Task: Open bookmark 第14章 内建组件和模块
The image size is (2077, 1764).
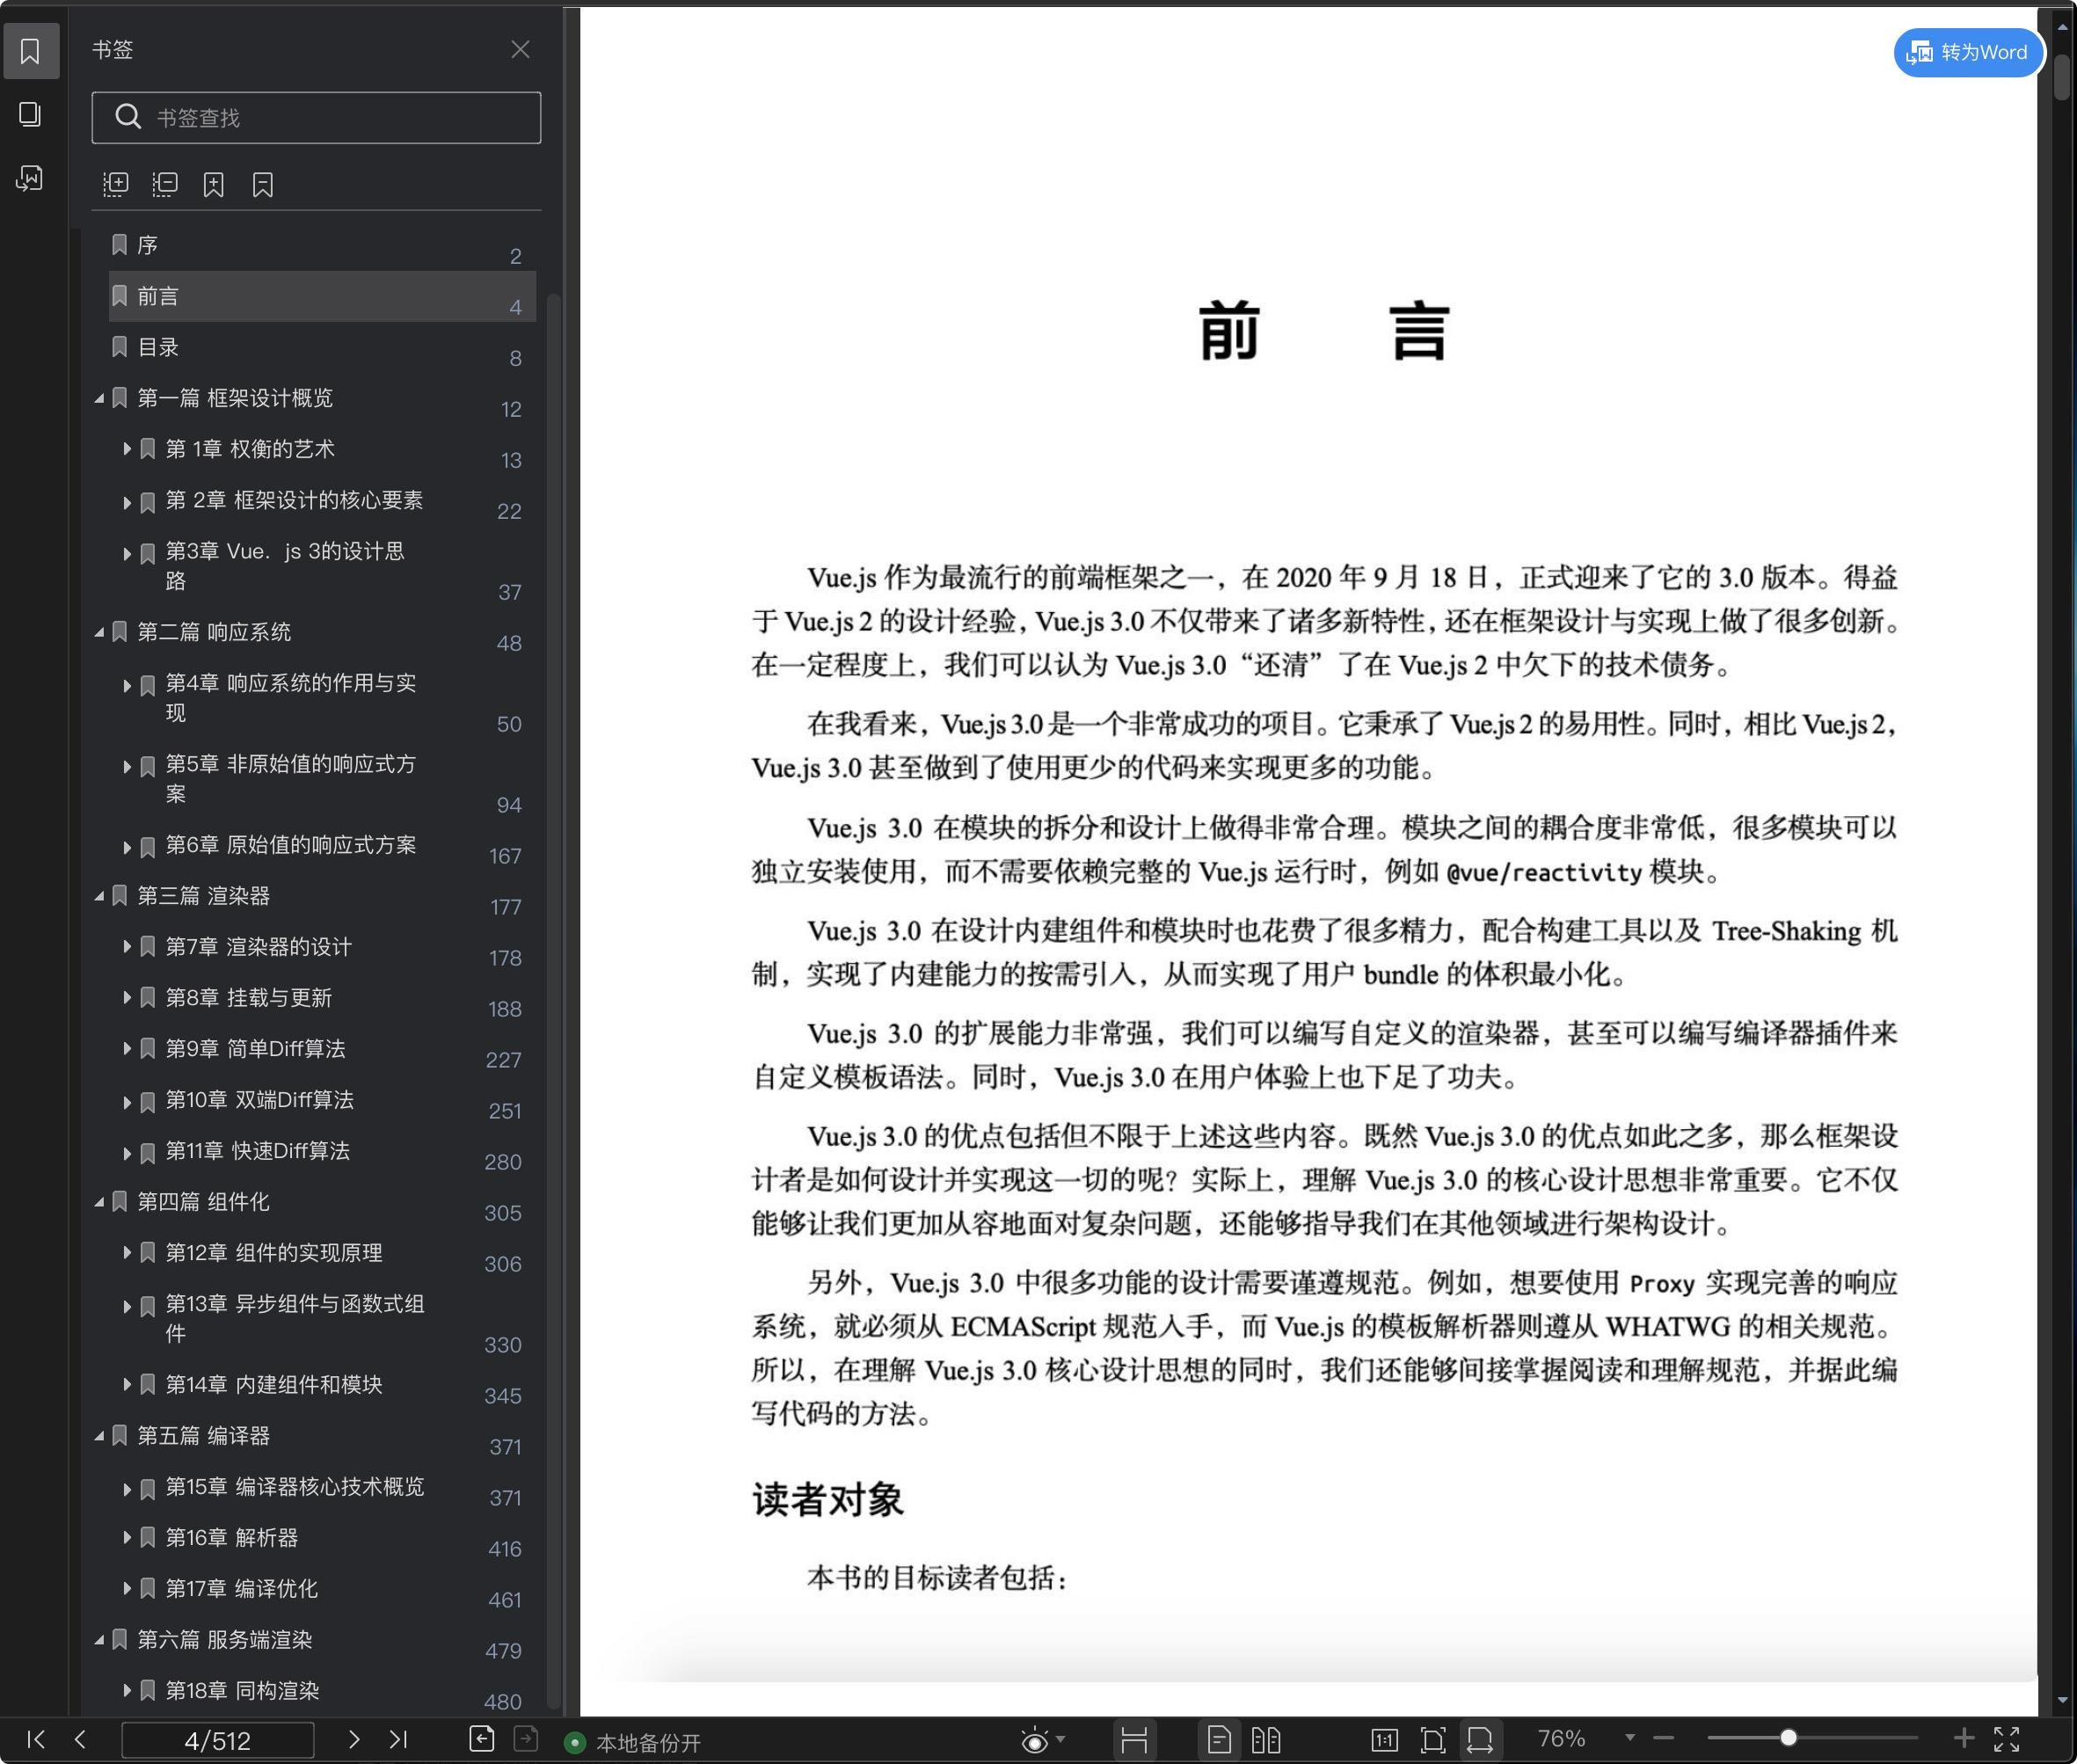Action: tap(273, 1385)
